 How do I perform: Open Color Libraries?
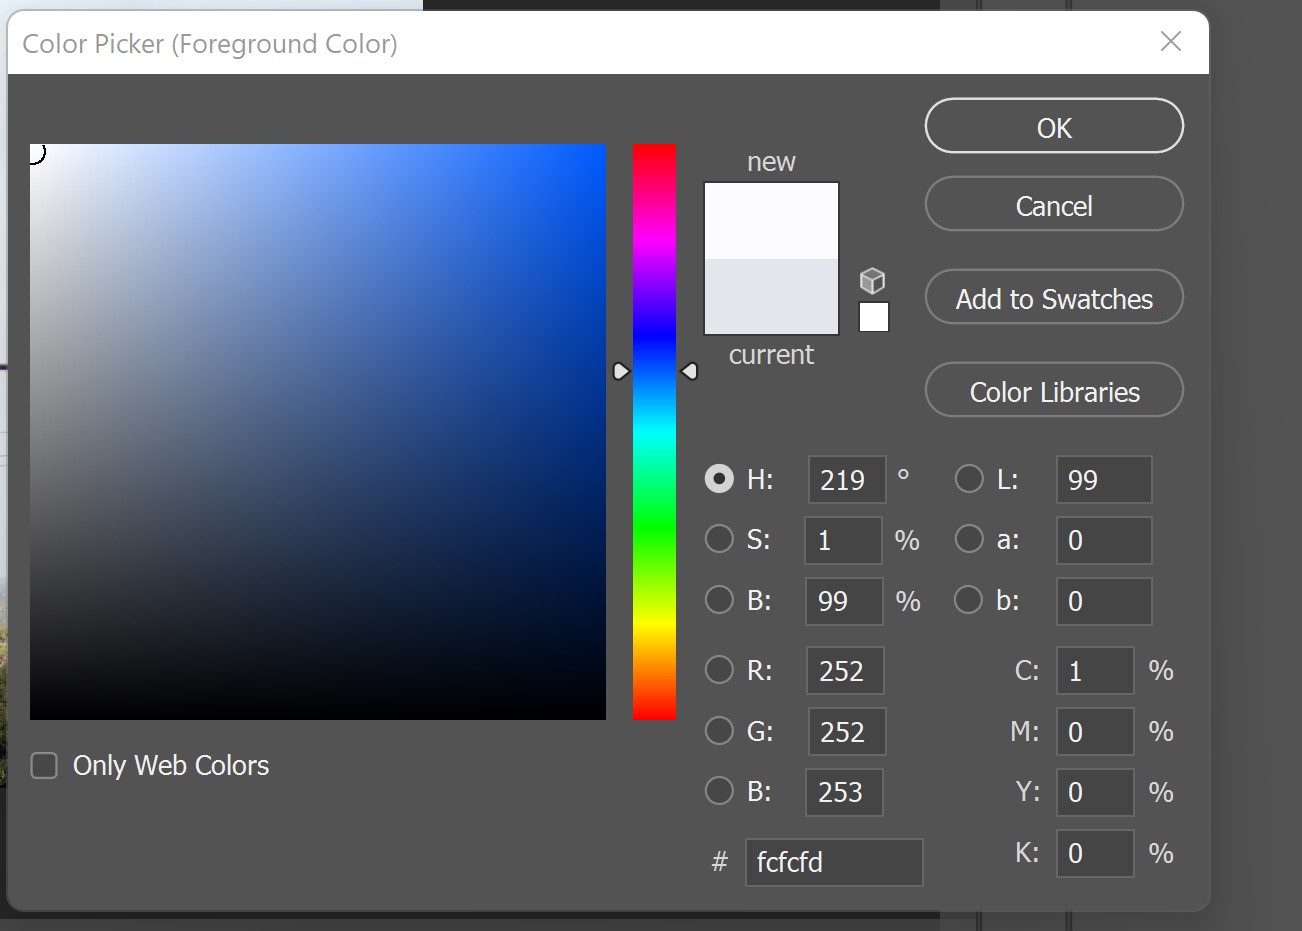coord(1054,391)
